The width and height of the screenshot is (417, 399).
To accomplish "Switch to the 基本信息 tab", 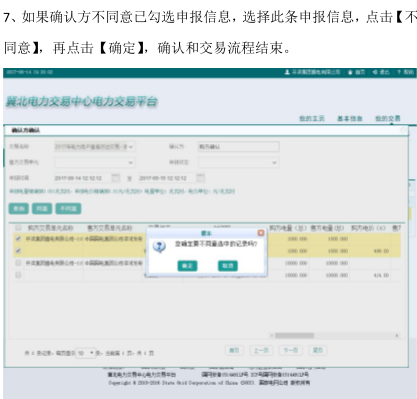I will (x=350, y=118).
